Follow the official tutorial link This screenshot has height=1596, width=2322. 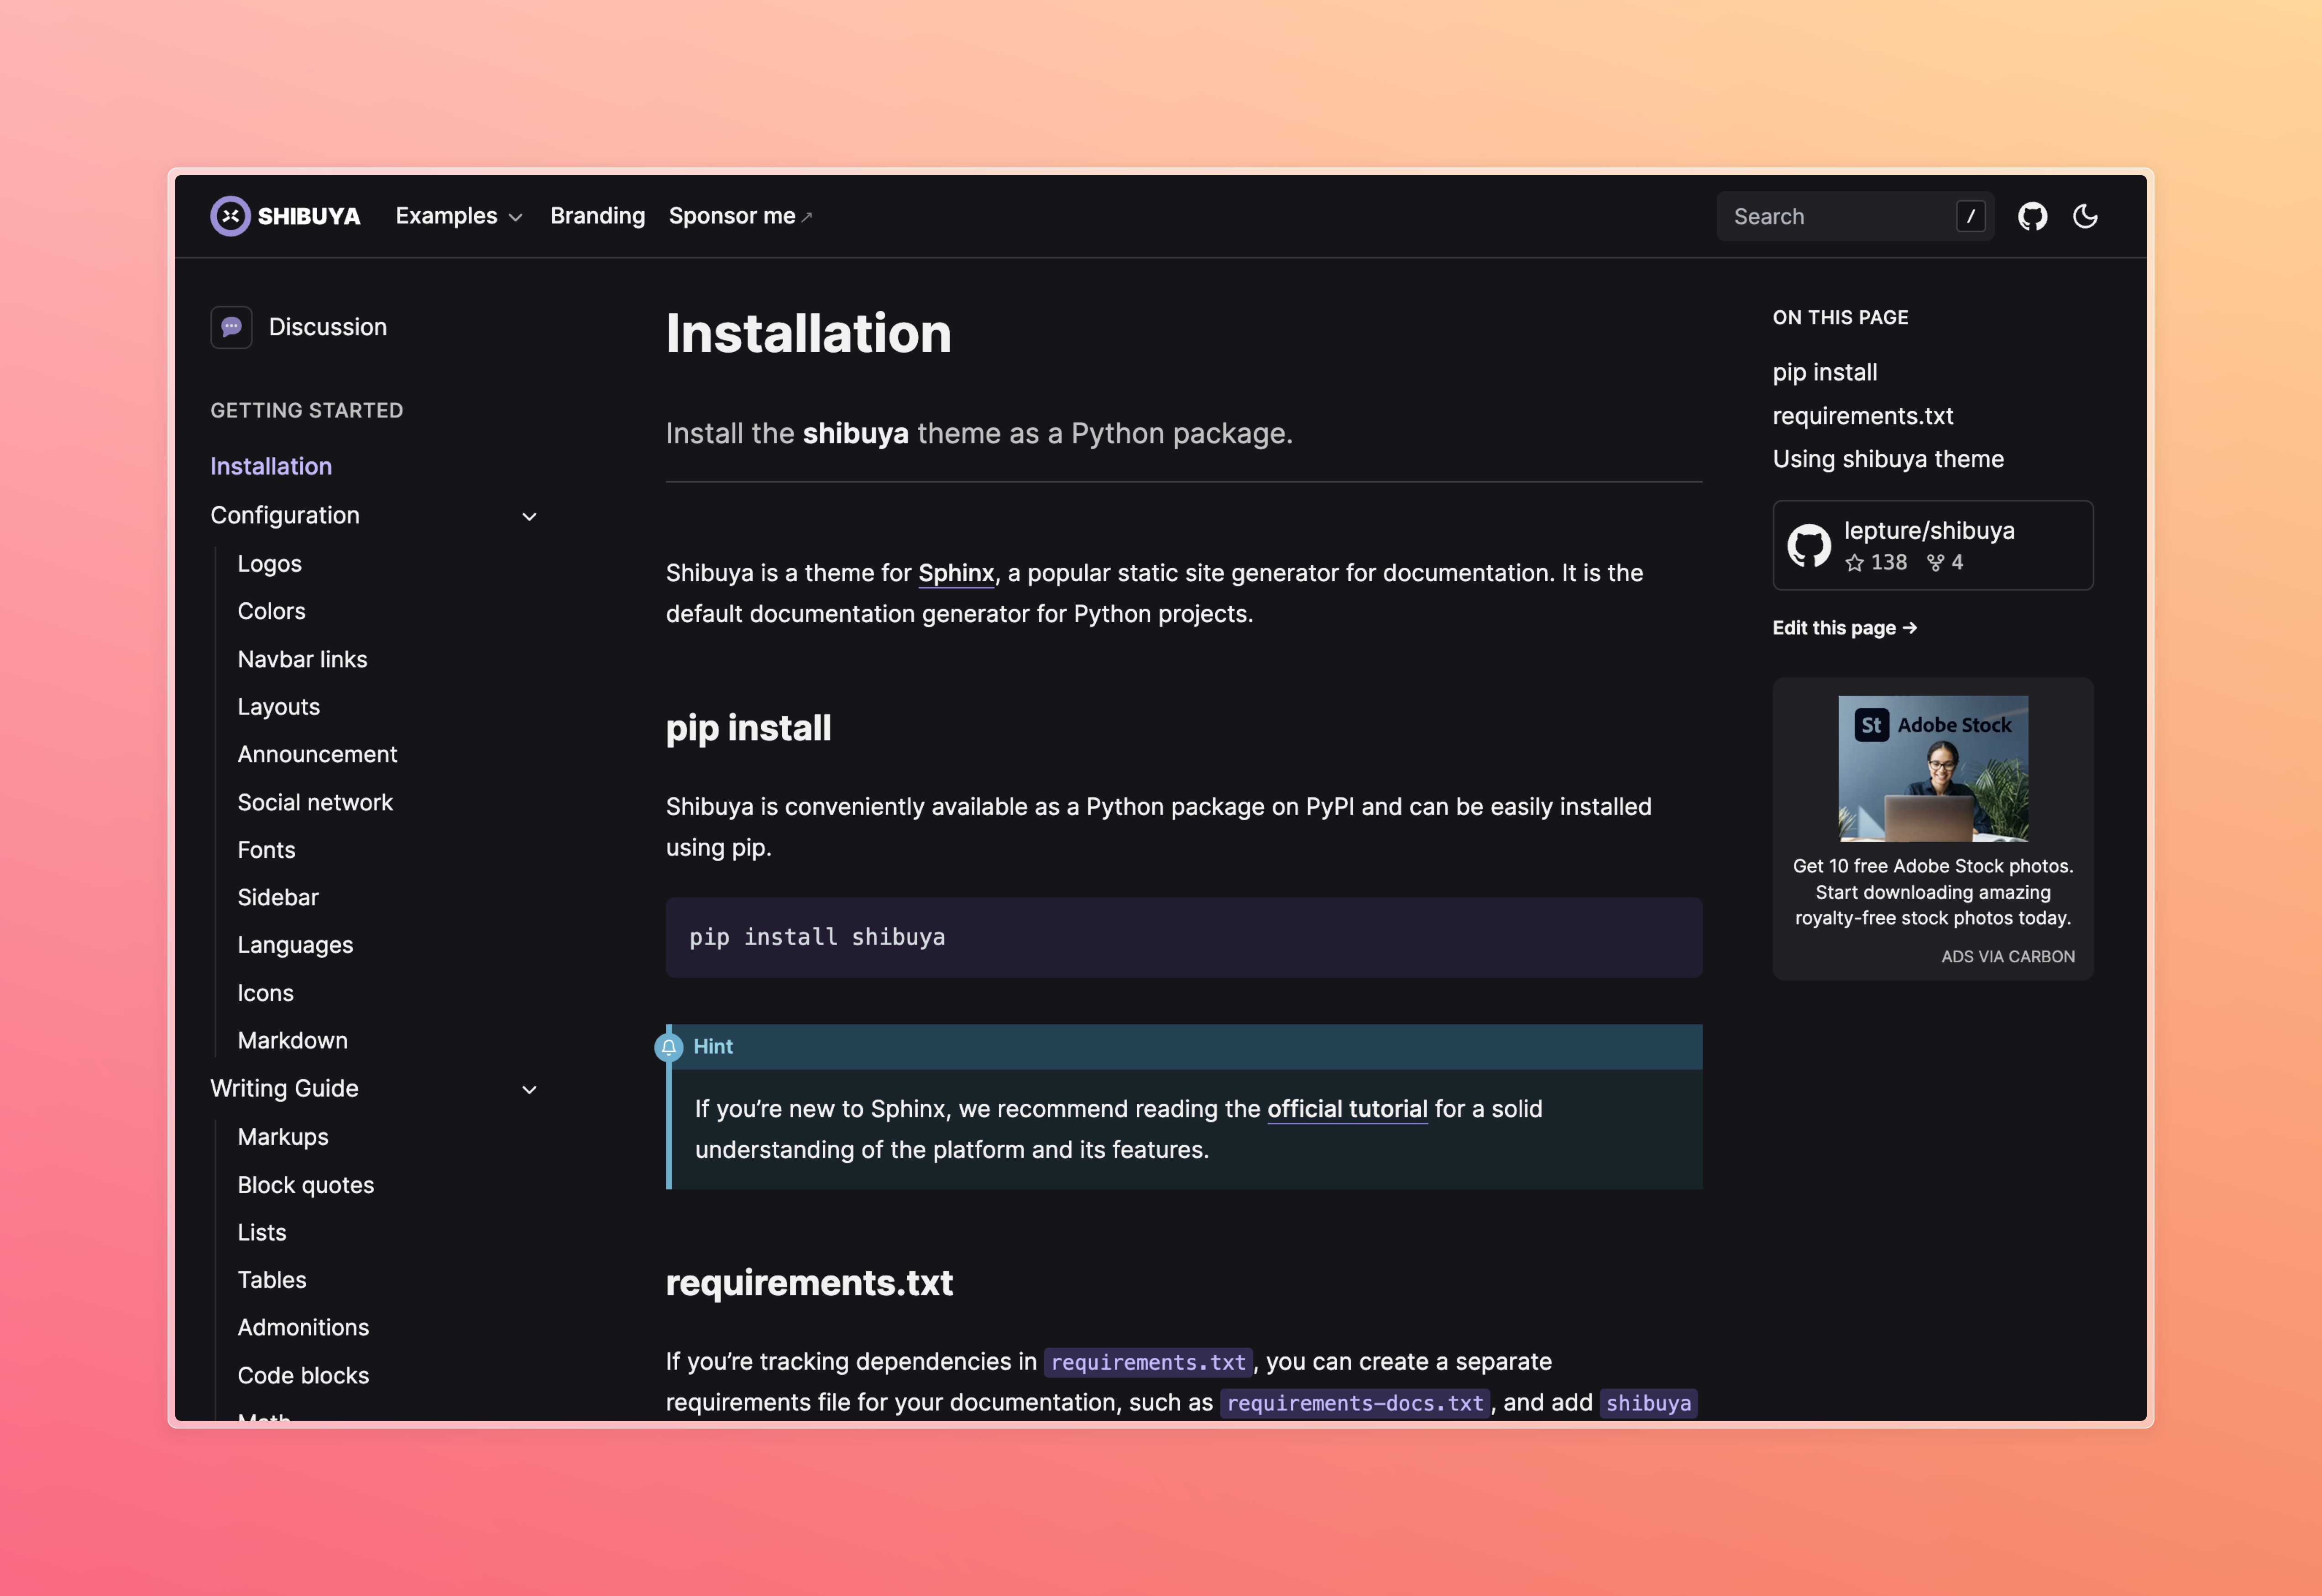(x=1347, y=1109)
